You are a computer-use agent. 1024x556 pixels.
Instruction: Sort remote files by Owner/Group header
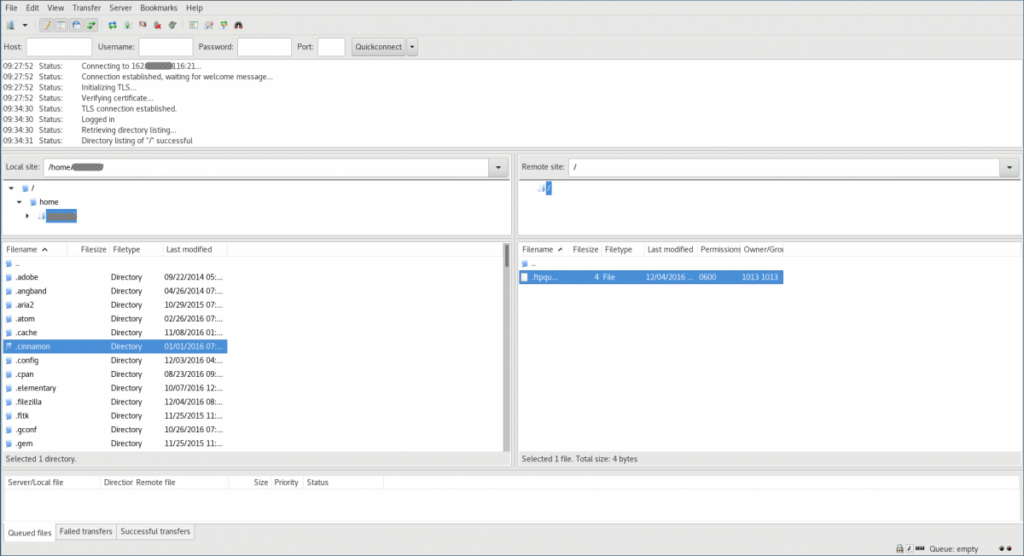point(763,250)
